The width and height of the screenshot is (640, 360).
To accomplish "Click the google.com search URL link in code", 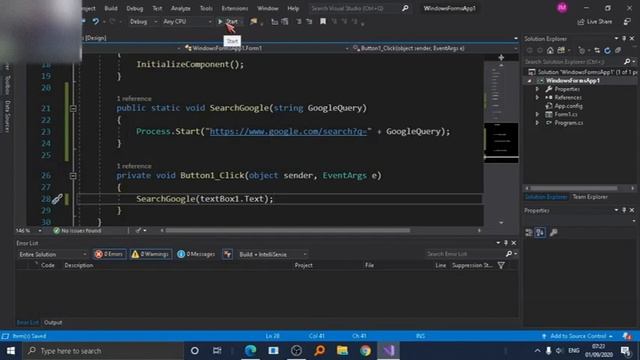I will (288, 131).
